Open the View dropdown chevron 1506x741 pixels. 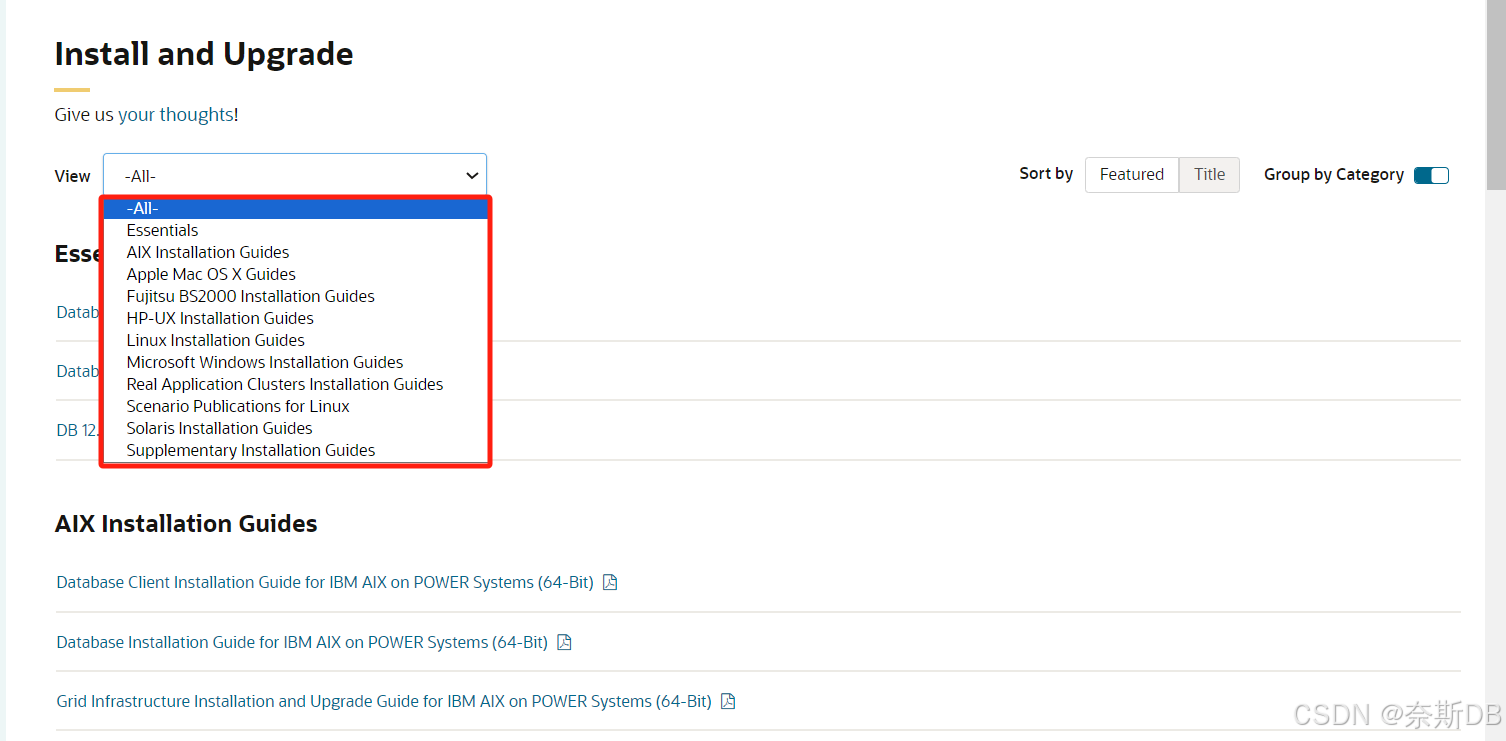coord(472,176)
